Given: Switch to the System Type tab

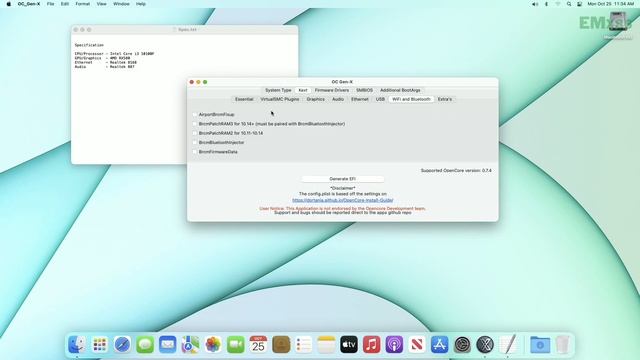Looking at the screenshot, I should 278,90.
